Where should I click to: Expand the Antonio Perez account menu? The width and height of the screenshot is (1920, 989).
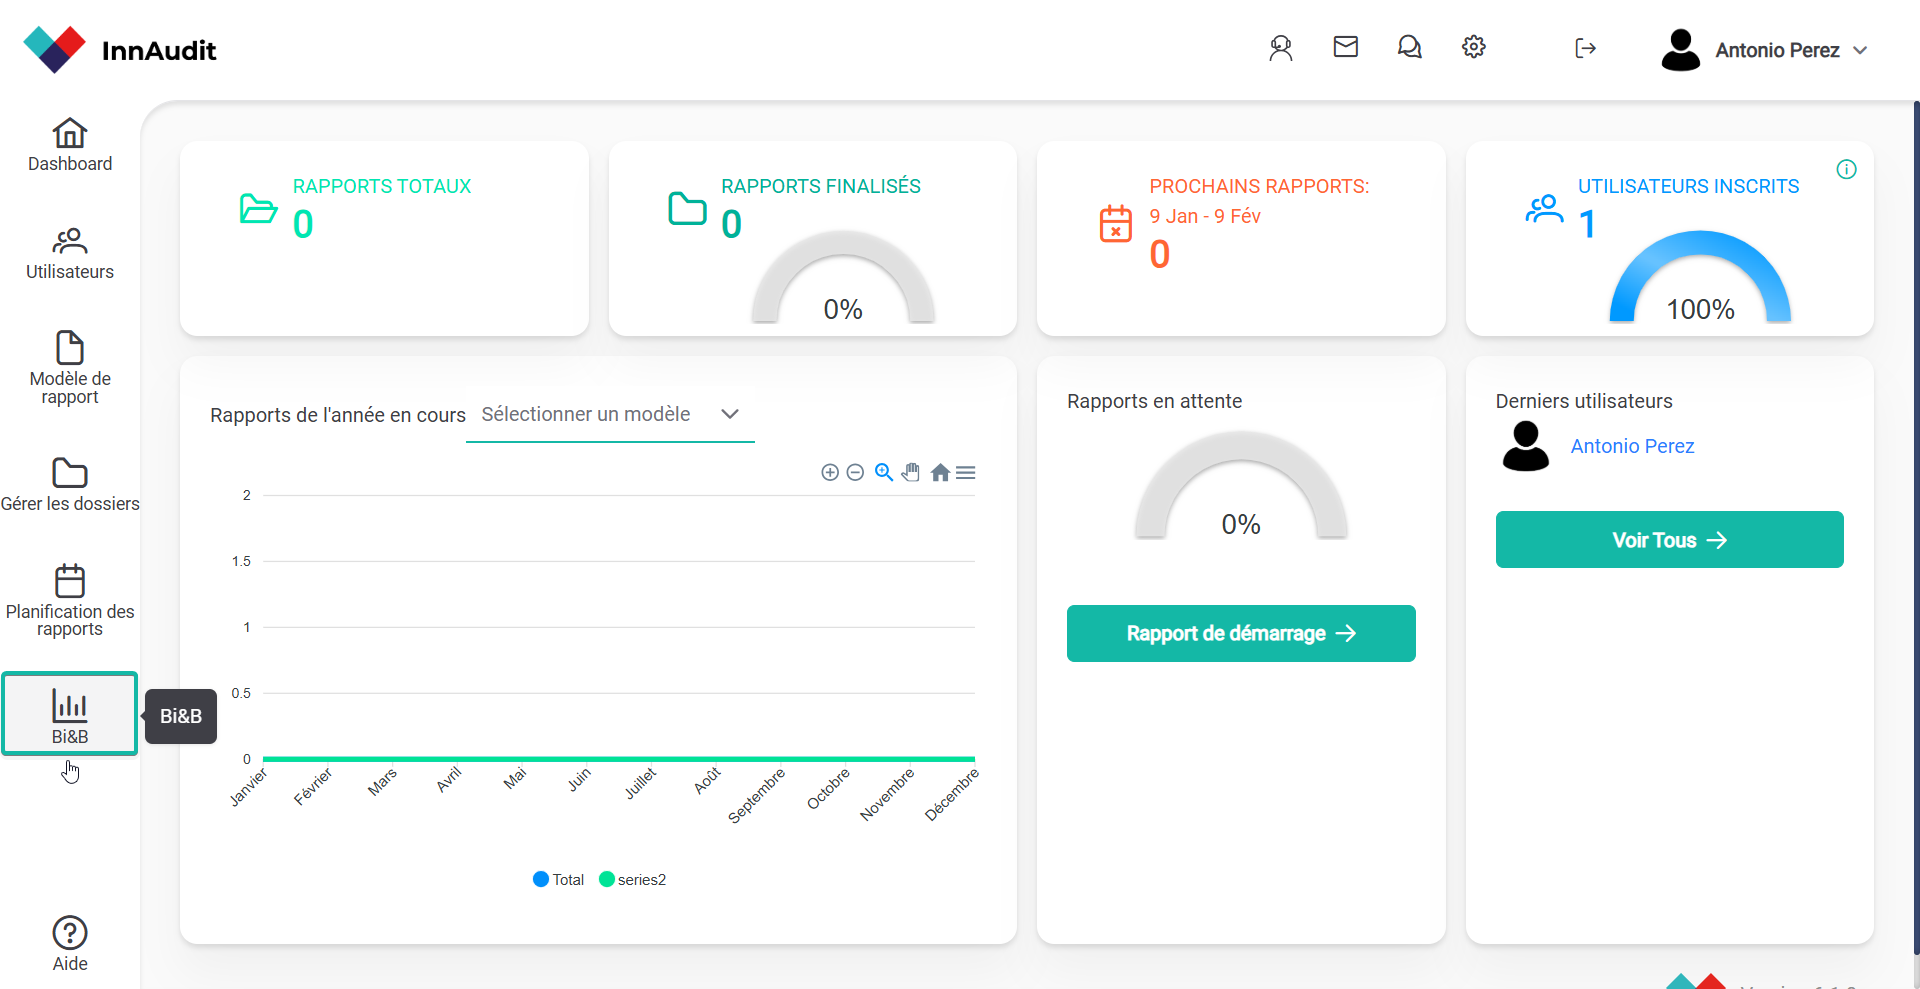coord(1765,50)
